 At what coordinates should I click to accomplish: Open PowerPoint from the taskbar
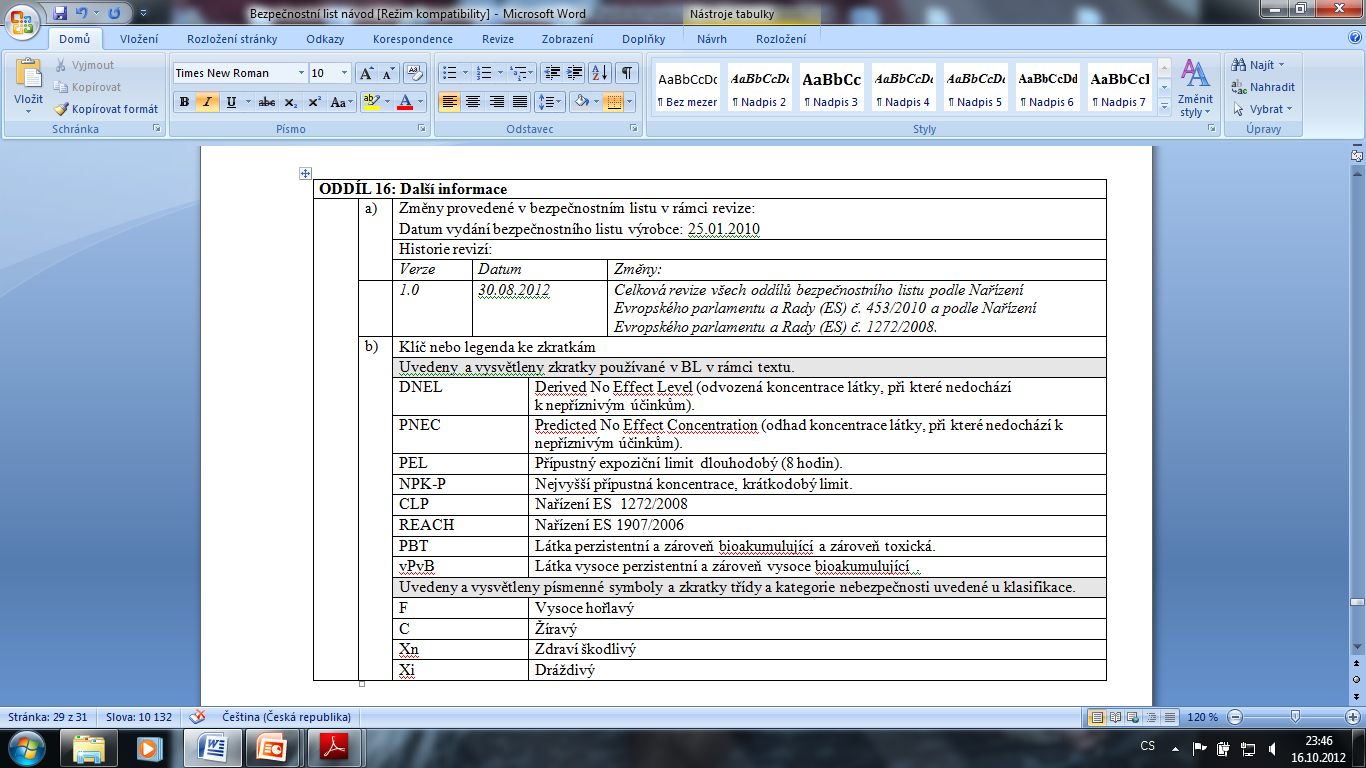[271, 748]
